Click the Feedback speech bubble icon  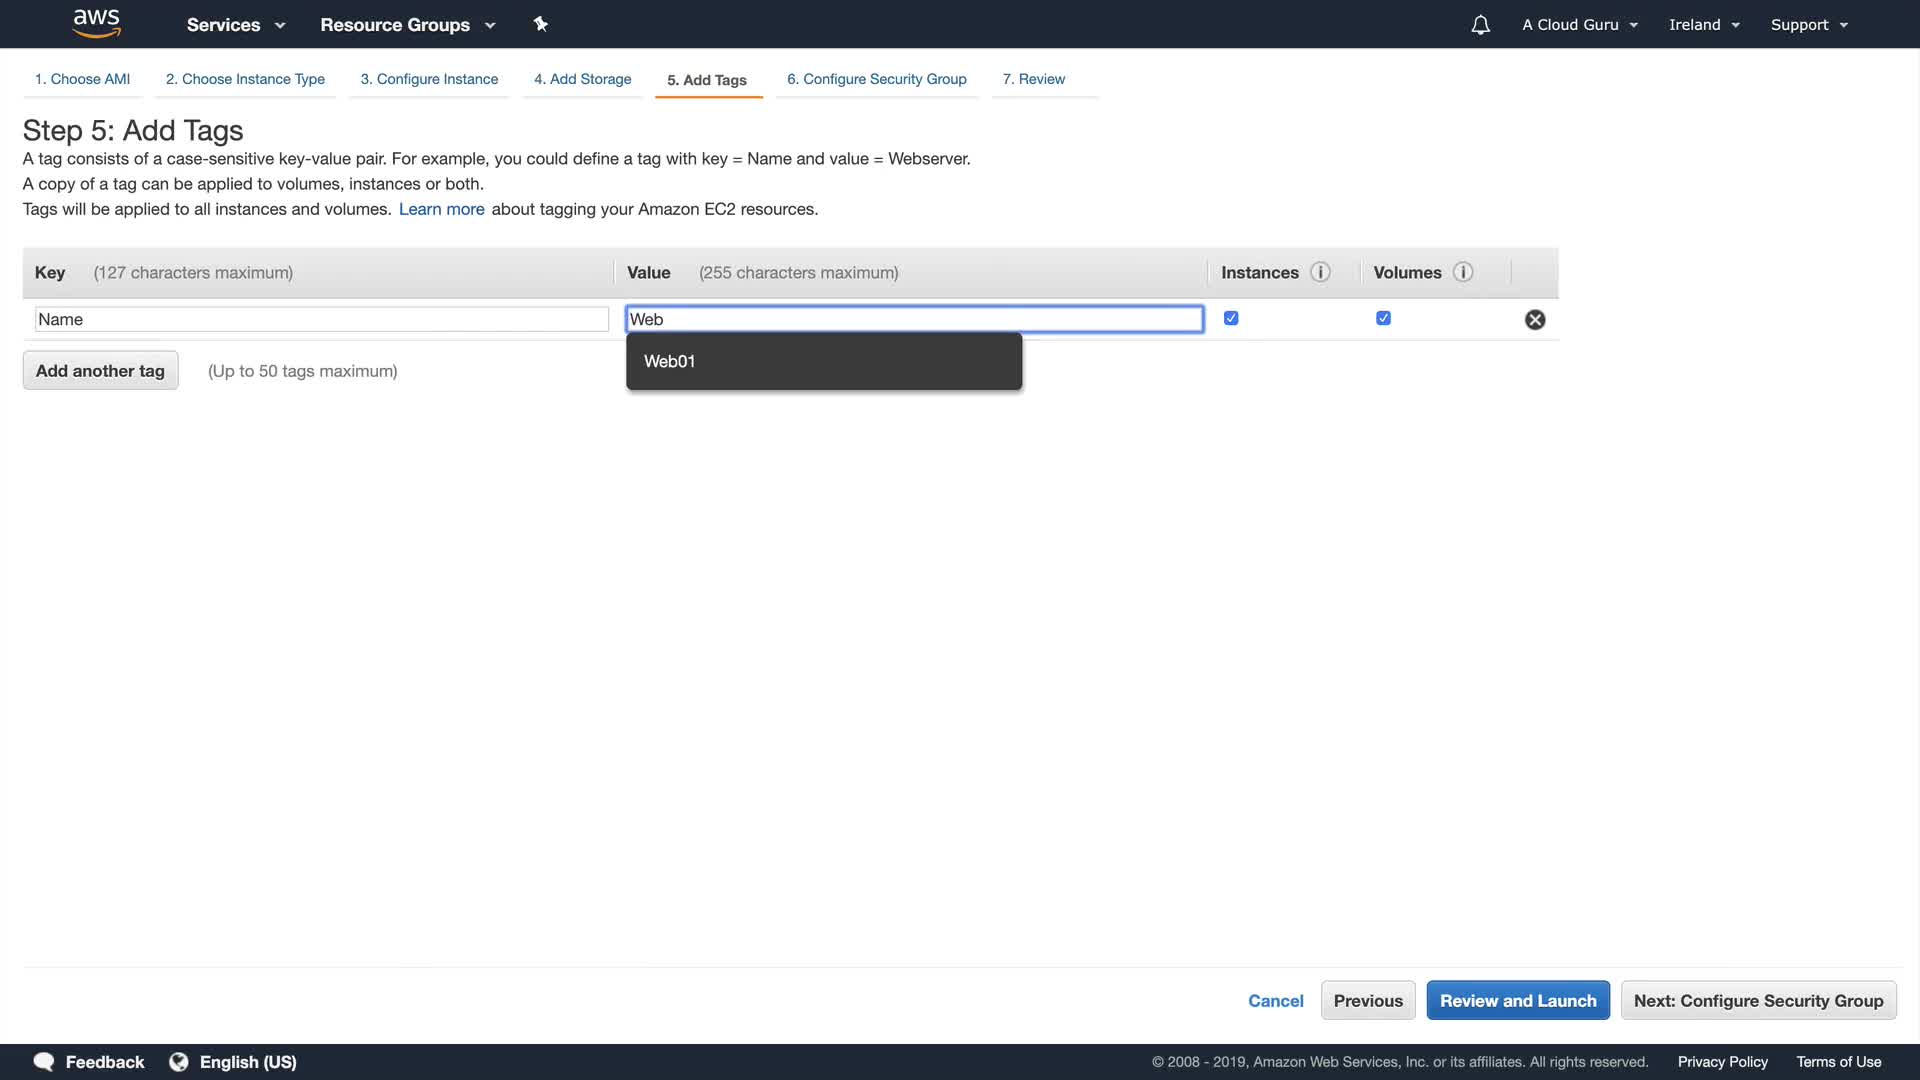[44, 1062]
